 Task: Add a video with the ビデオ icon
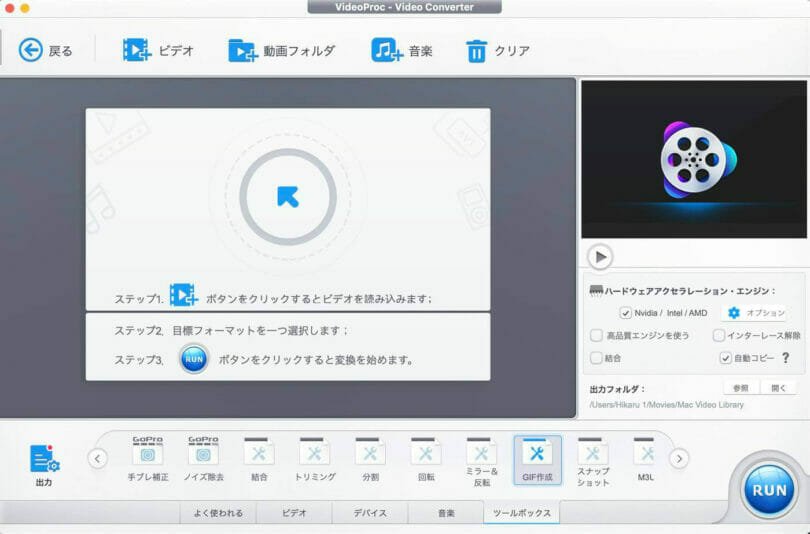pyautogui.click(x=137, y=51)
